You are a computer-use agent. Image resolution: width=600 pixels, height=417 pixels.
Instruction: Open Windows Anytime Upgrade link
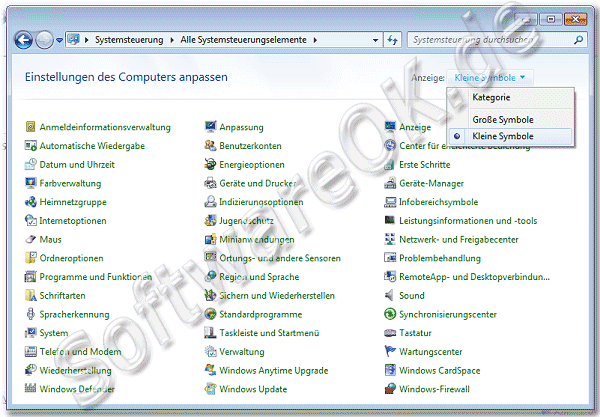tap(274, 370)
